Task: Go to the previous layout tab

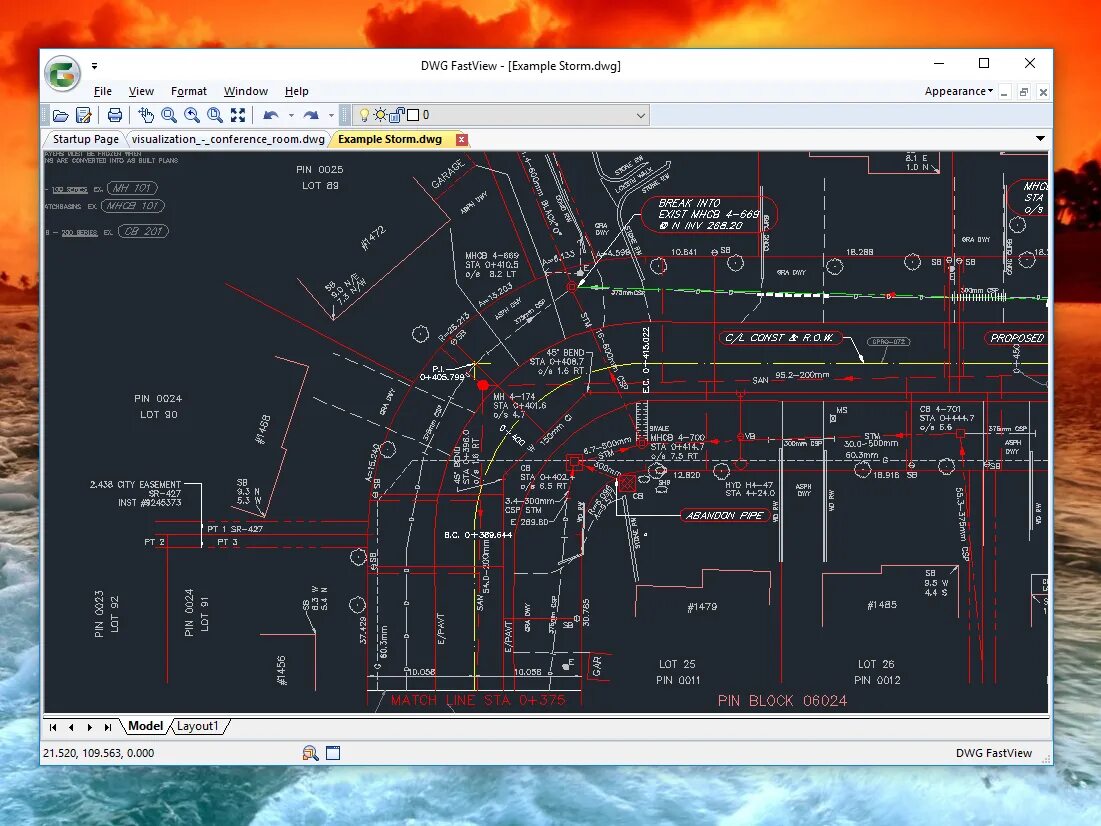Action: (71, 727)
